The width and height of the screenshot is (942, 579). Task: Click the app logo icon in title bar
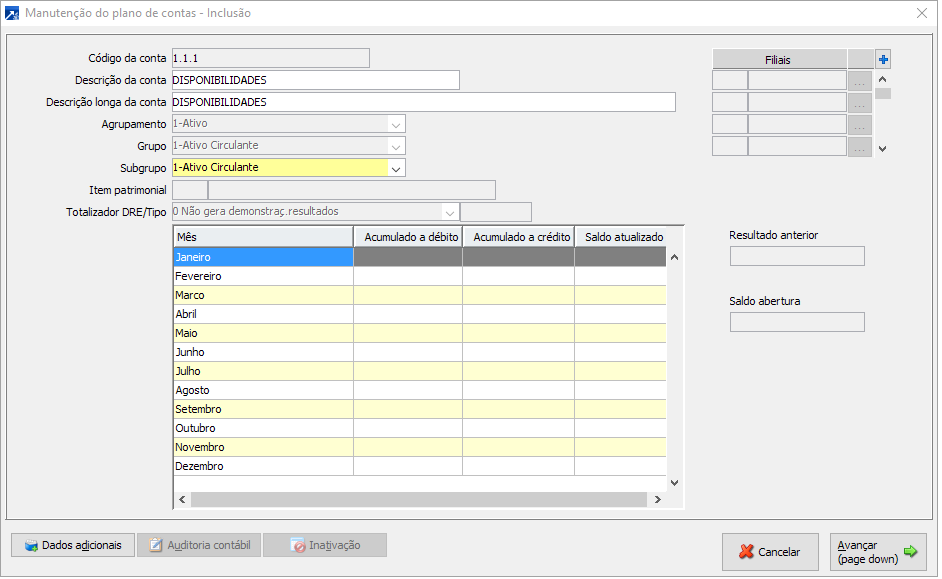click(12, 13)
